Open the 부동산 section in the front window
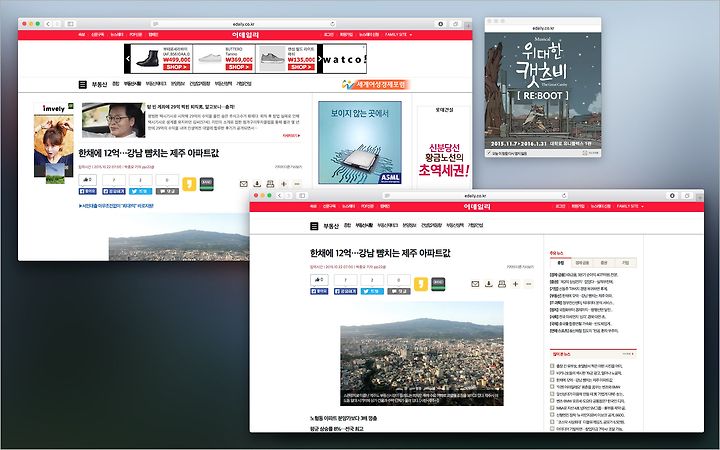 coord(331,226)
